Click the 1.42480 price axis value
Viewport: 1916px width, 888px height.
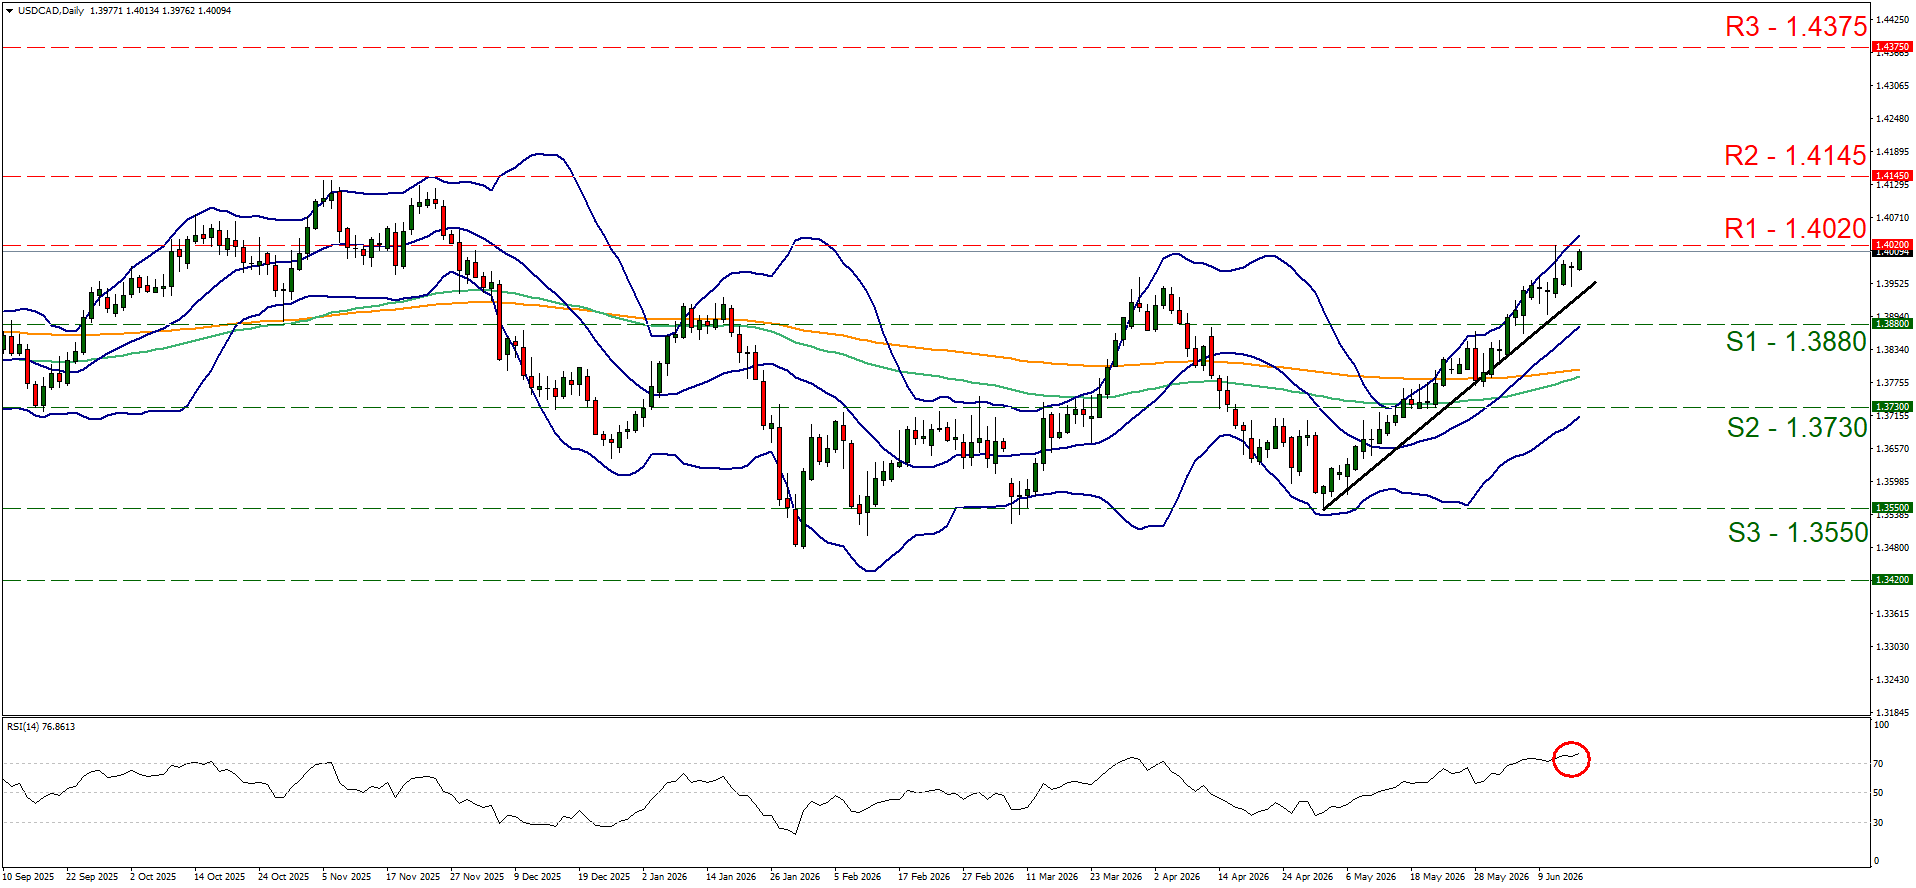(x=1892, y=119)
